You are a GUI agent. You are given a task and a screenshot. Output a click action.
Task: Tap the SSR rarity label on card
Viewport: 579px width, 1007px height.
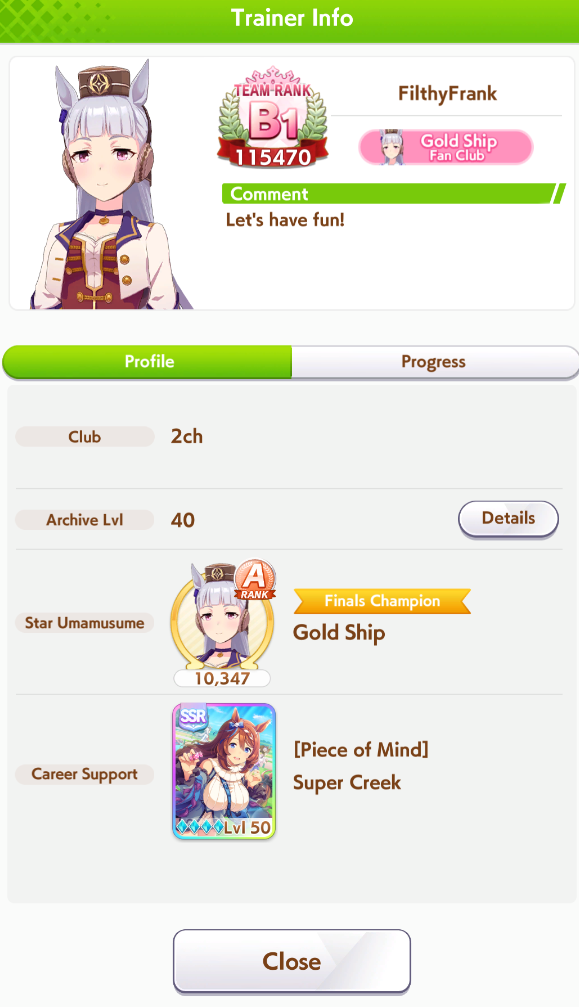click(x=193, y=715)
